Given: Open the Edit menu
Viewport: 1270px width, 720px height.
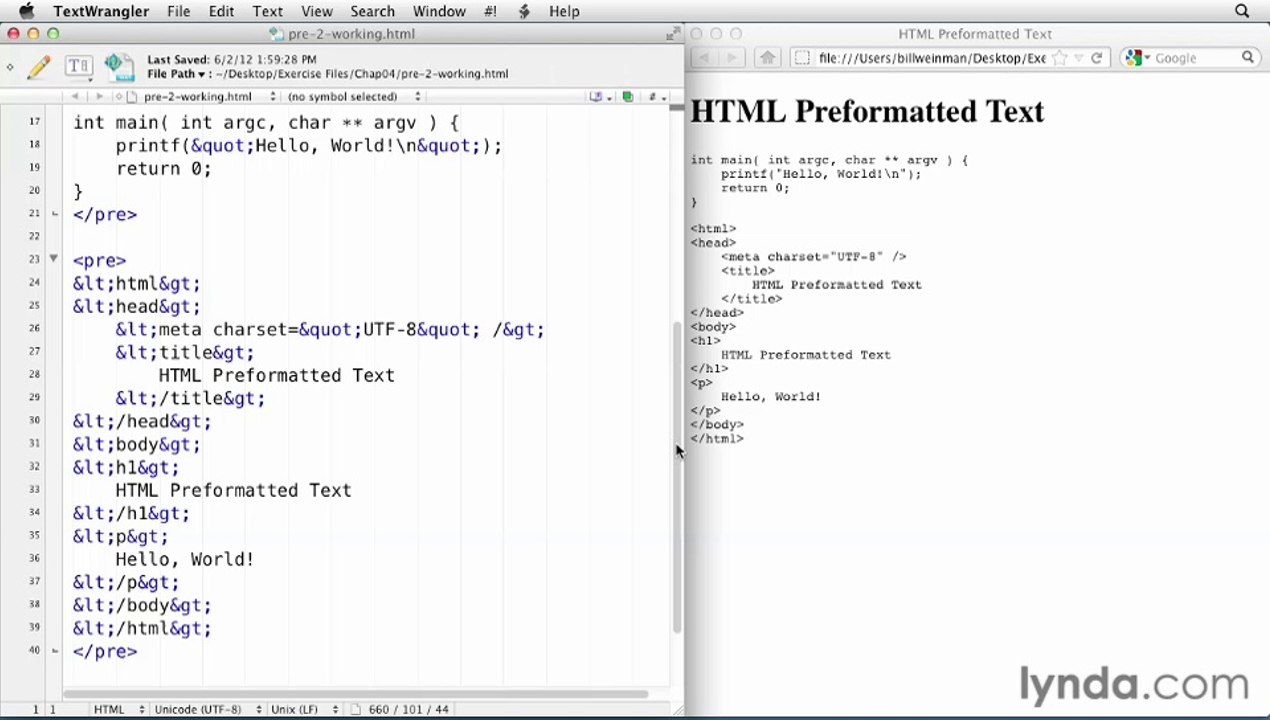Looking at the screenshot, I should click(221, 11).
